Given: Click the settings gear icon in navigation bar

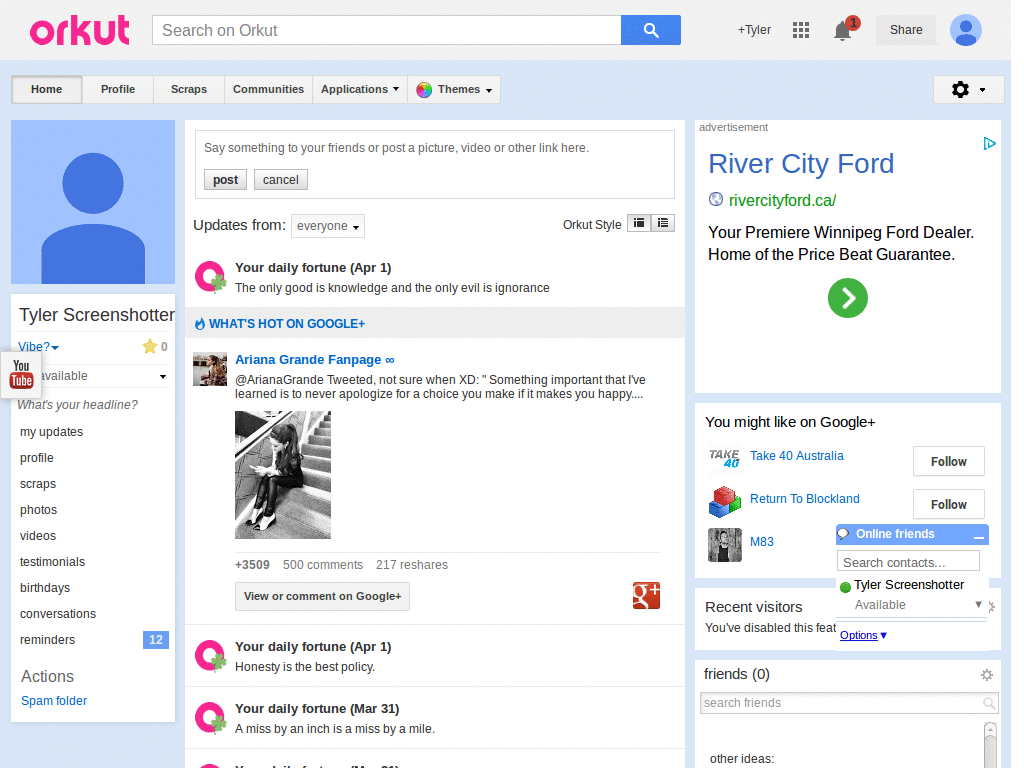Looking at the screenshot, I should 960,89.
